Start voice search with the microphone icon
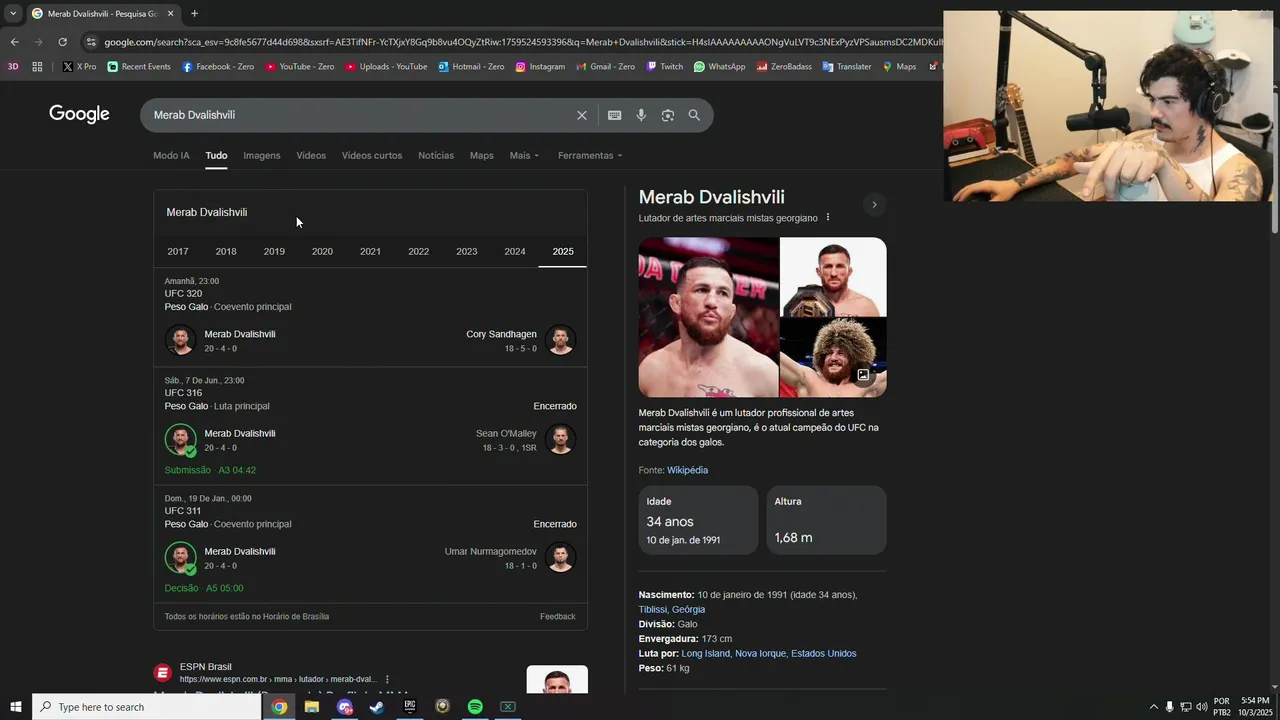Screen dimensions: 1280x720 click(x=641, y=115)
